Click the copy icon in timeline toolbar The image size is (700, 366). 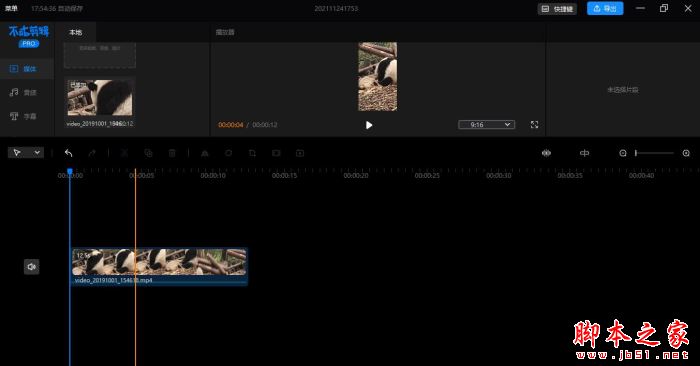[148, 153]
